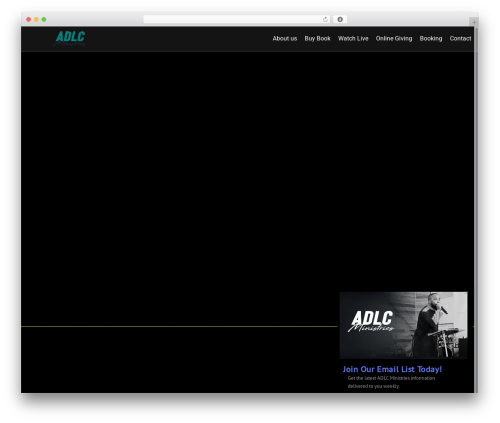This screenshot has height=423, width=500.
Task: Reload page with the refresh icon
Action: pos(325,19)
